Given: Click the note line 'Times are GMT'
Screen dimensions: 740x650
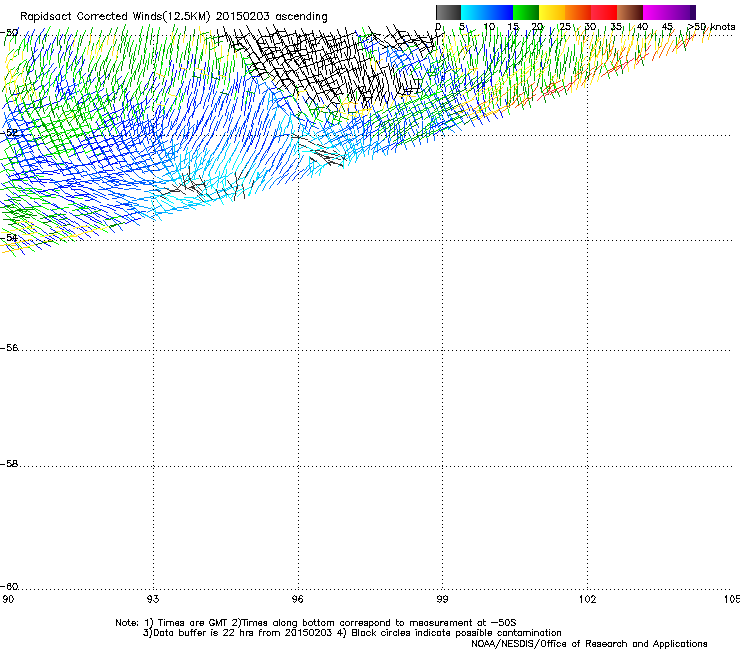Looking at the screenshot, I should coord(193,623).
